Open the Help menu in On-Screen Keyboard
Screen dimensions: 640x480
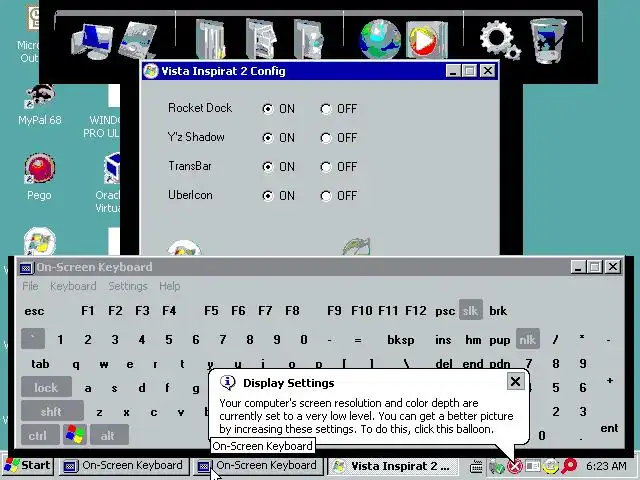[169, 286]
